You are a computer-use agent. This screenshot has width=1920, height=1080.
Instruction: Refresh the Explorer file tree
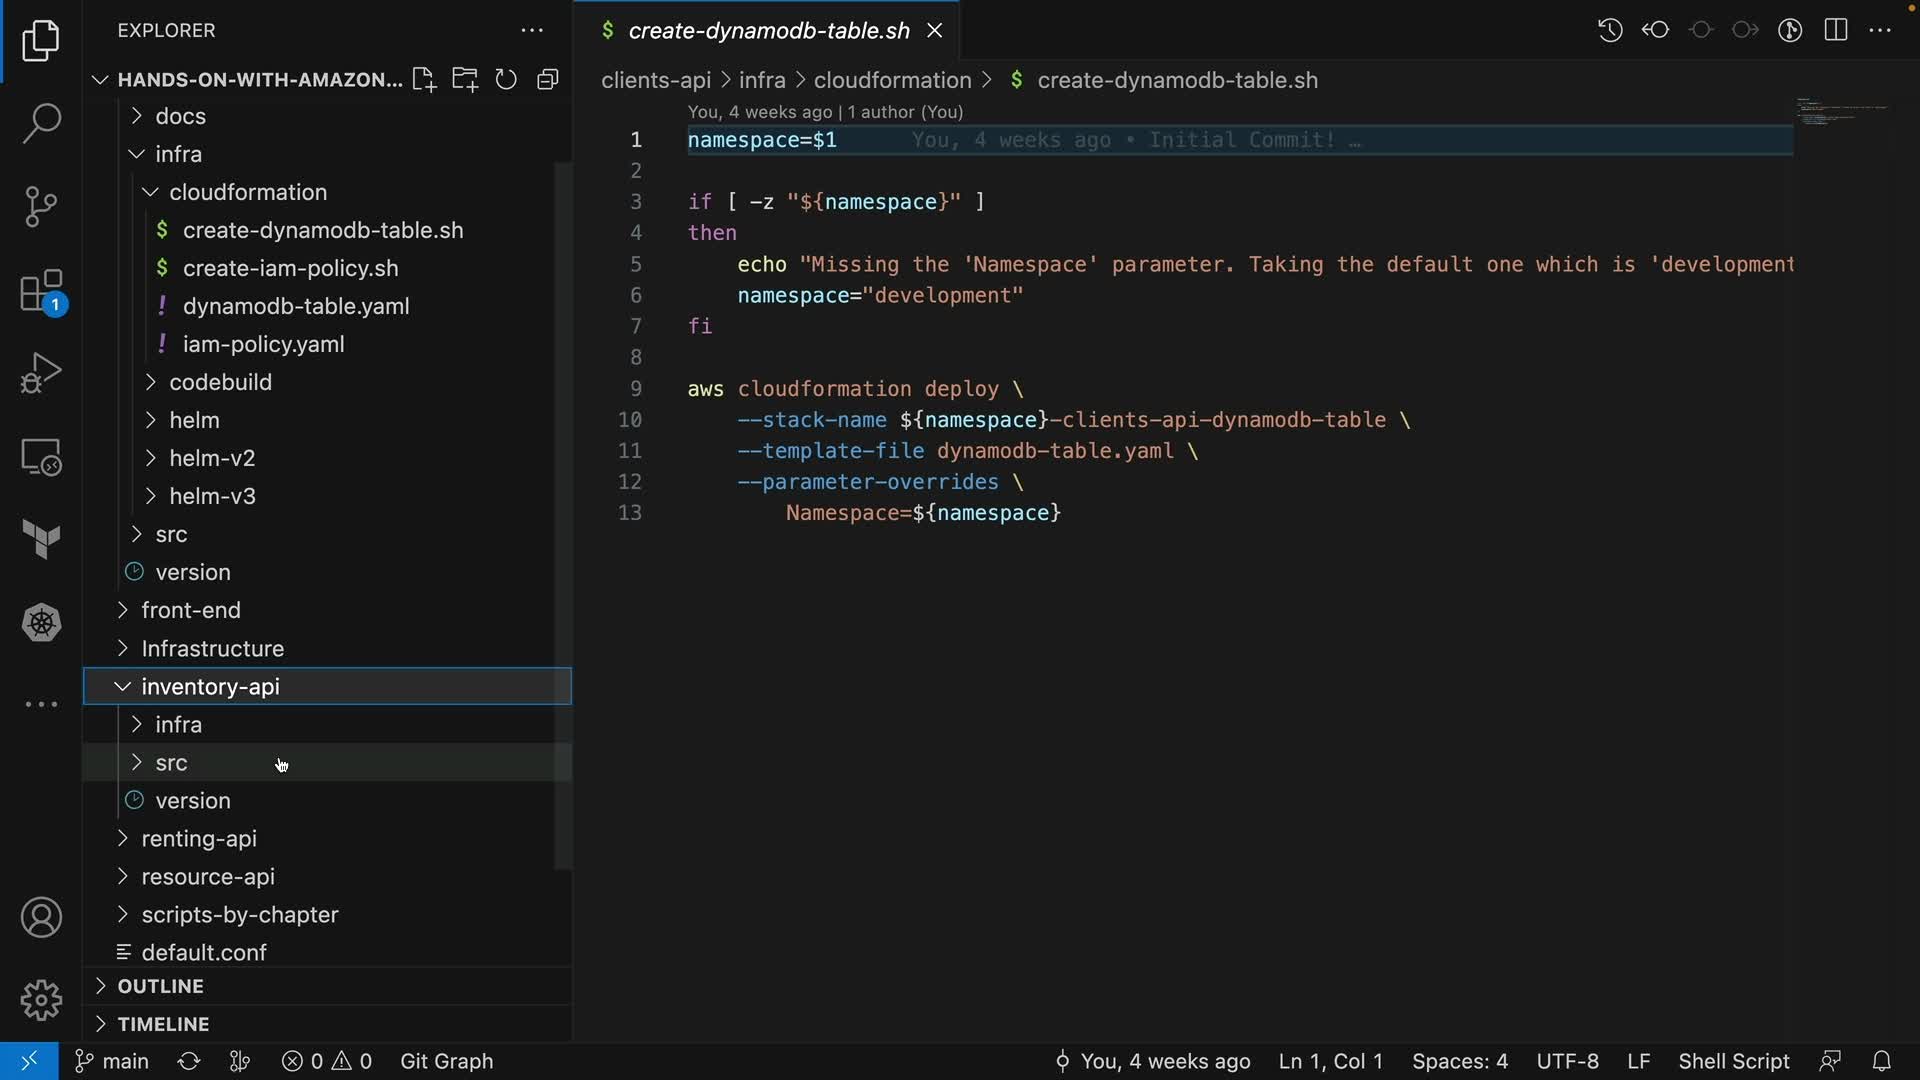tap(506, 80)
